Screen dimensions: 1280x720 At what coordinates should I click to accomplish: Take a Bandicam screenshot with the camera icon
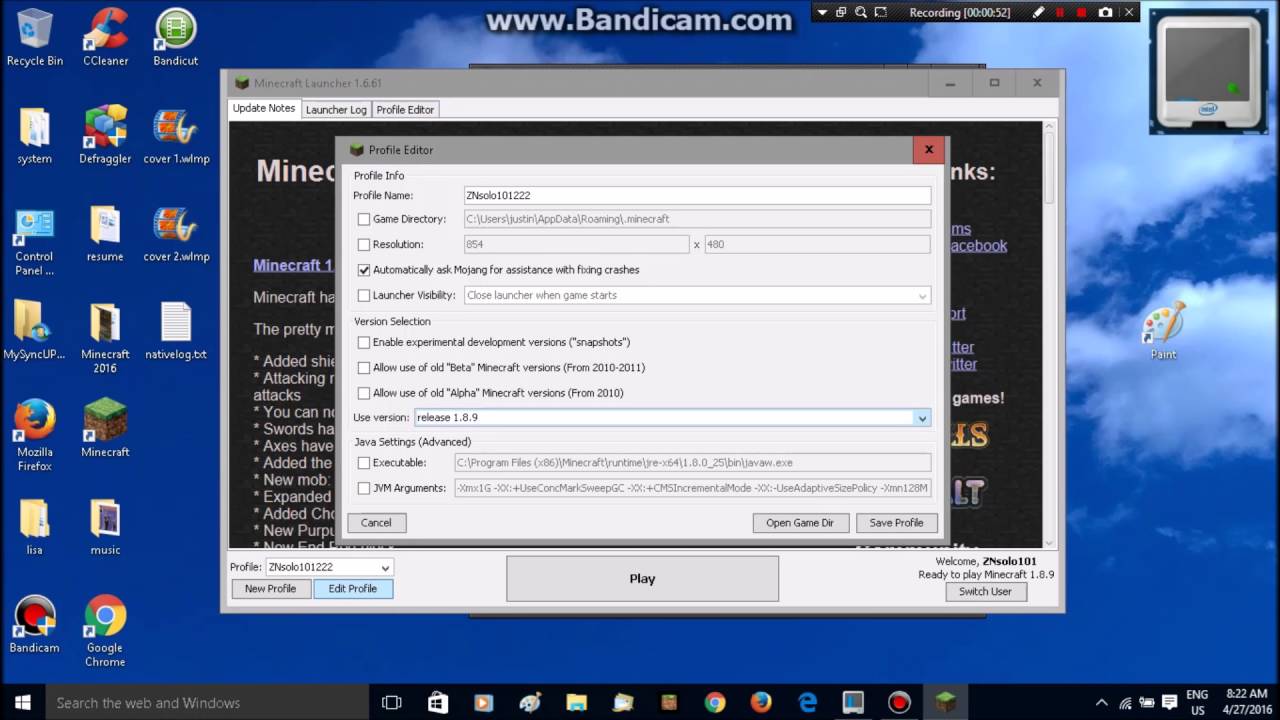point(1105,12)
